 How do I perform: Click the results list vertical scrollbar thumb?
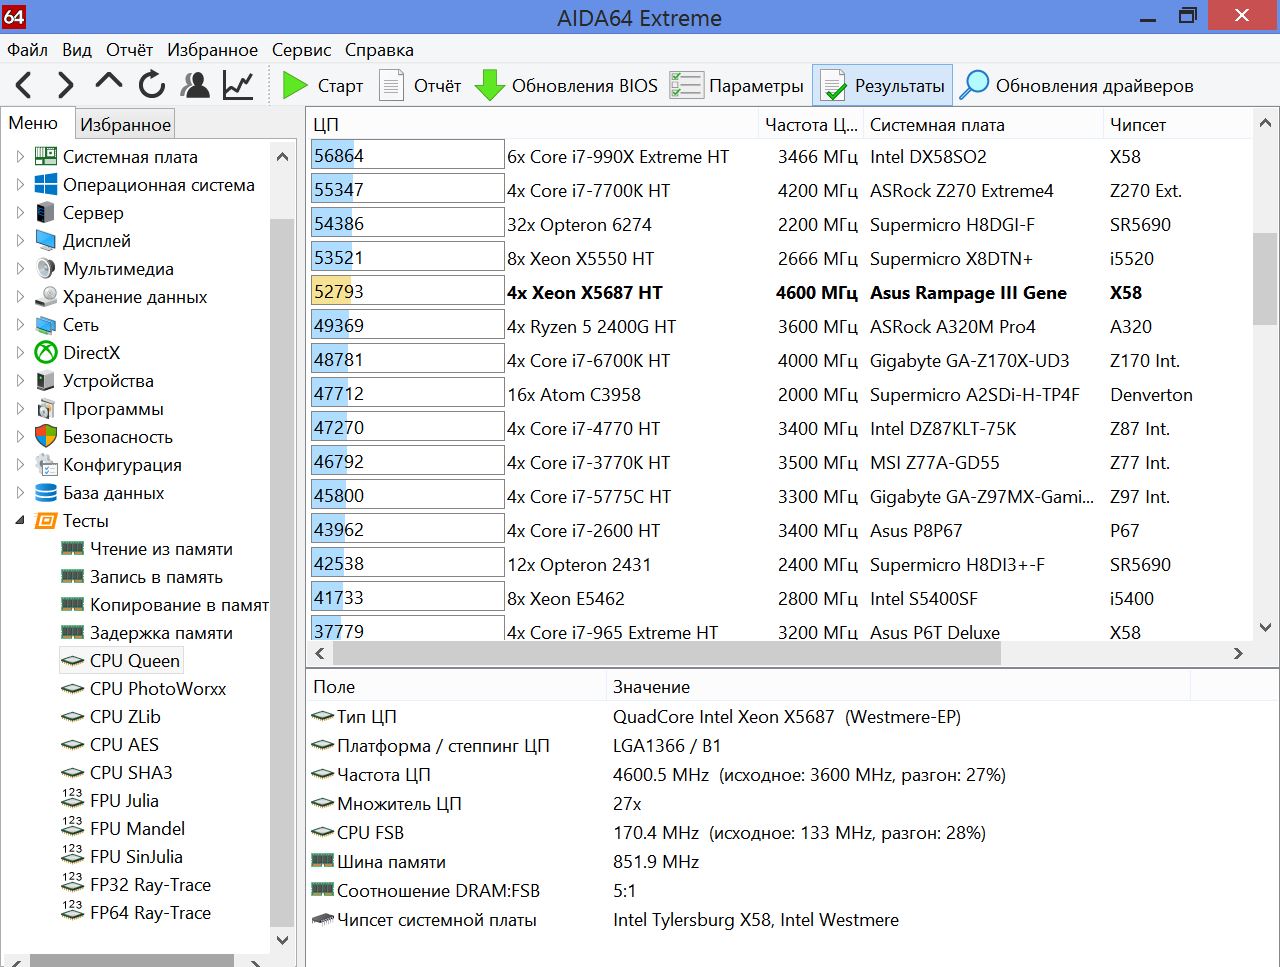tap(1265, 279)
